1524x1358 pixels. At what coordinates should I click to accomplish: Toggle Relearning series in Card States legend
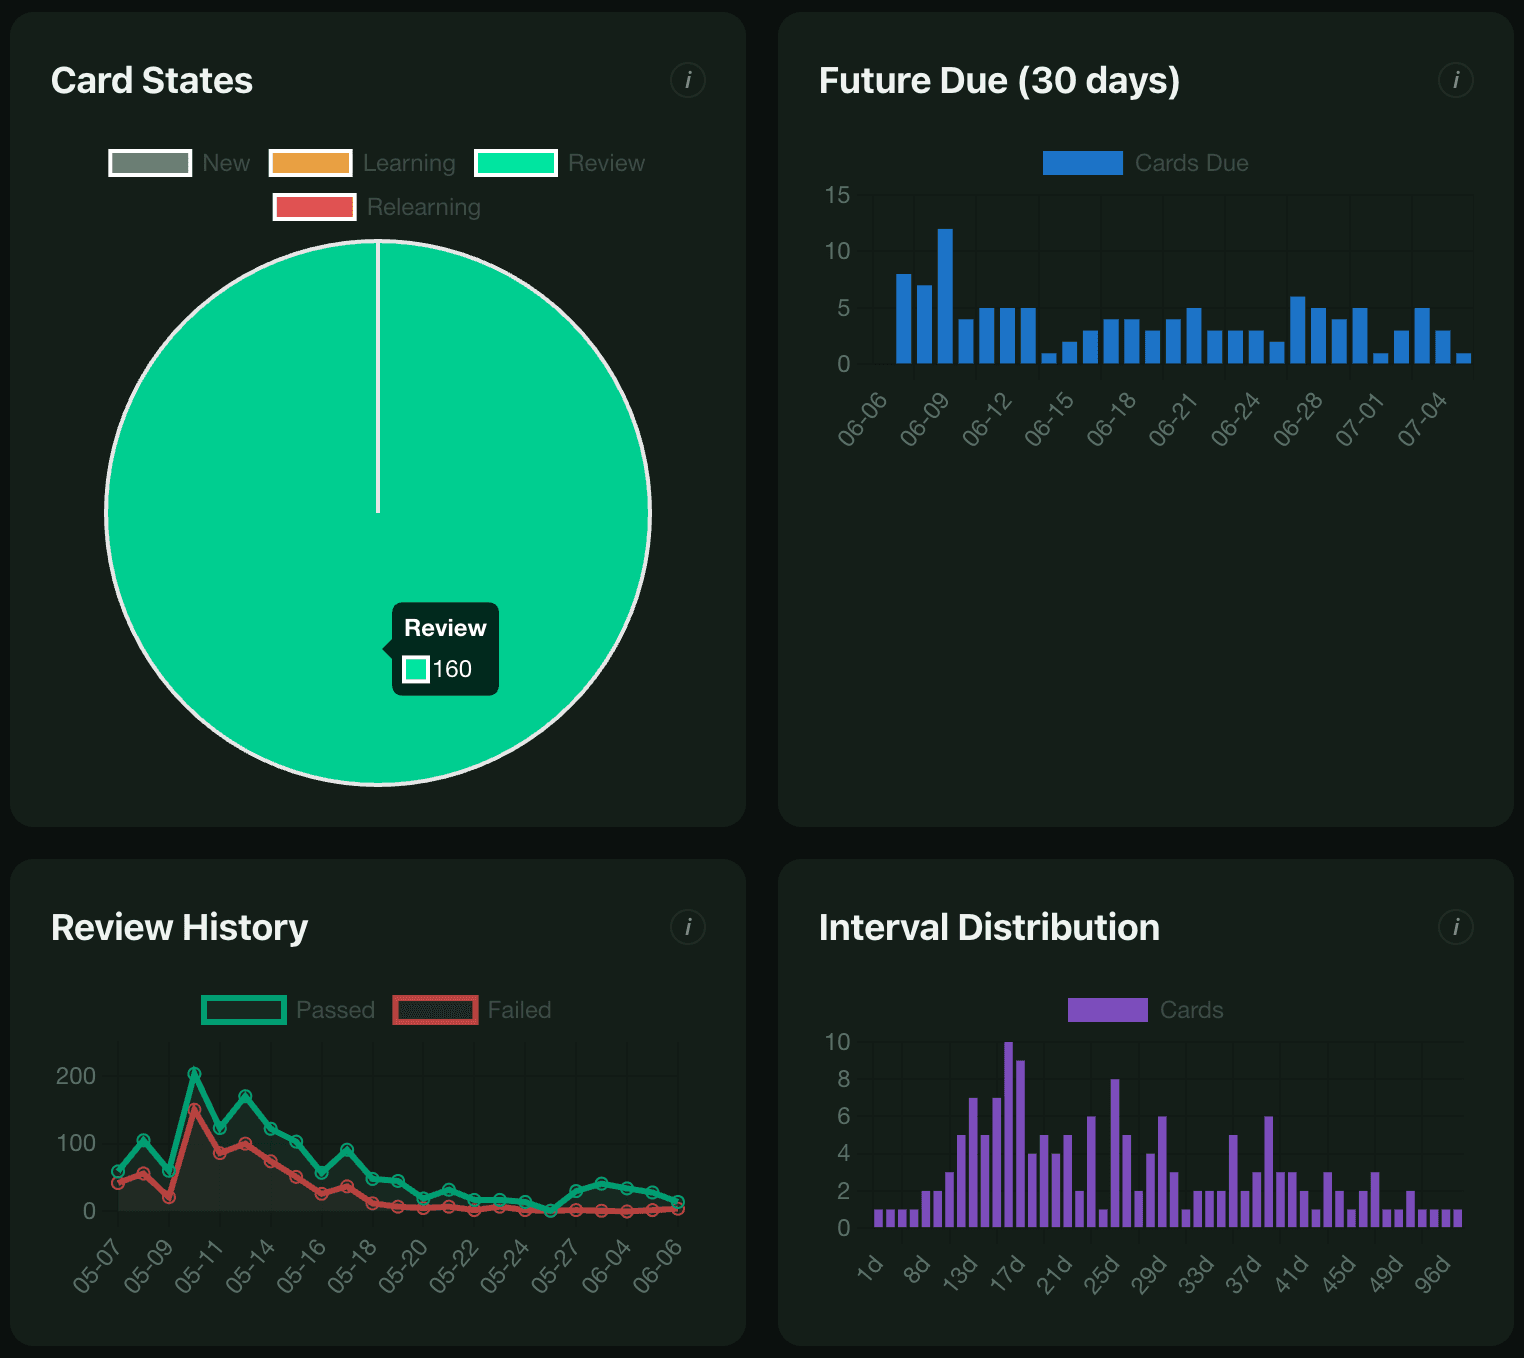click(377, 207)
